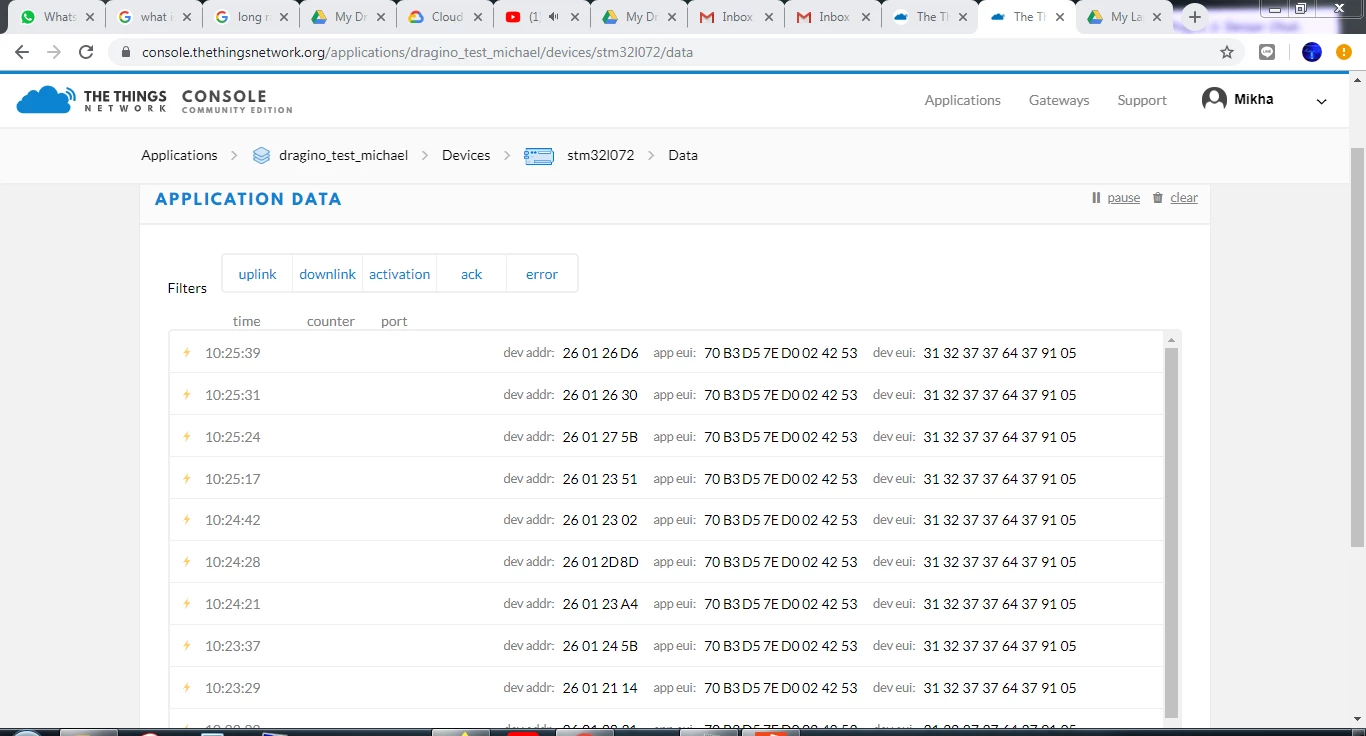
Task: Reload the current page
Action: click(86, 52)
